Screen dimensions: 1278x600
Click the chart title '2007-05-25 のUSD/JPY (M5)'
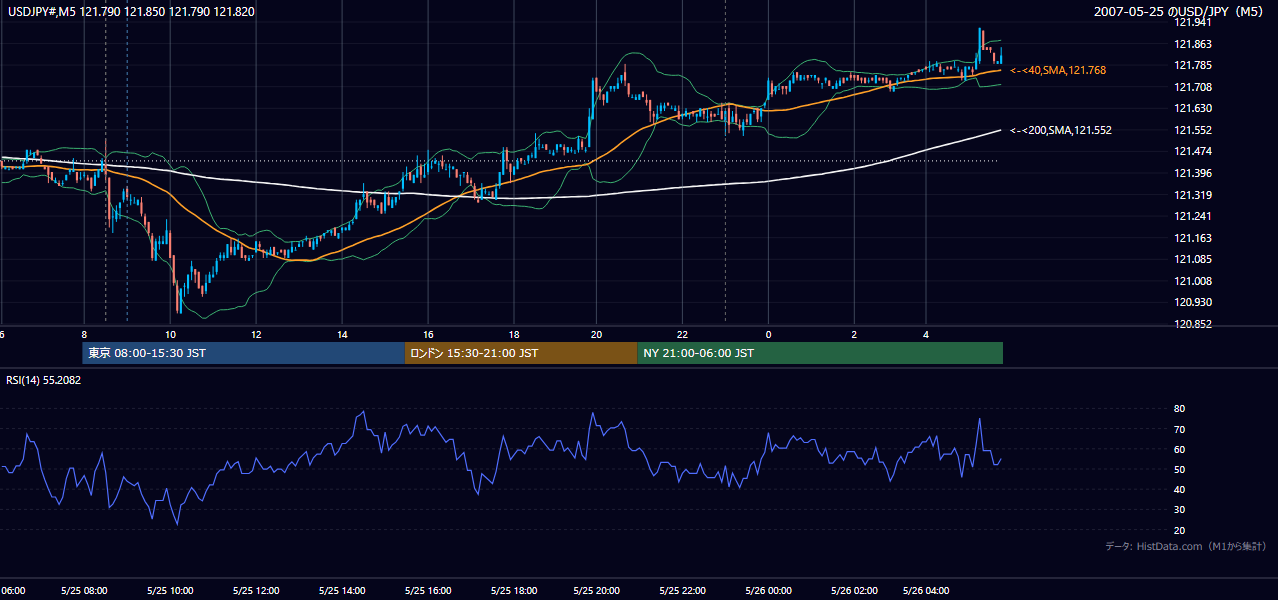coord(1180,11)
